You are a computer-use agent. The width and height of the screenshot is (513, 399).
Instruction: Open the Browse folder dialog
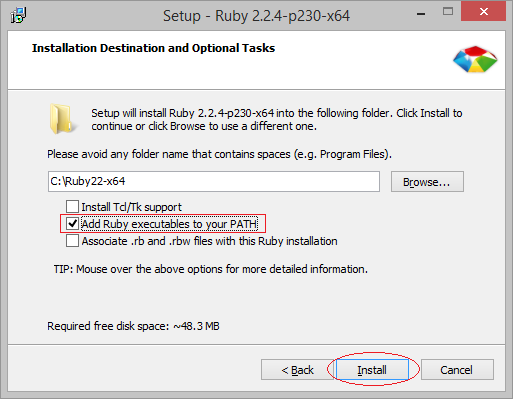427,182
